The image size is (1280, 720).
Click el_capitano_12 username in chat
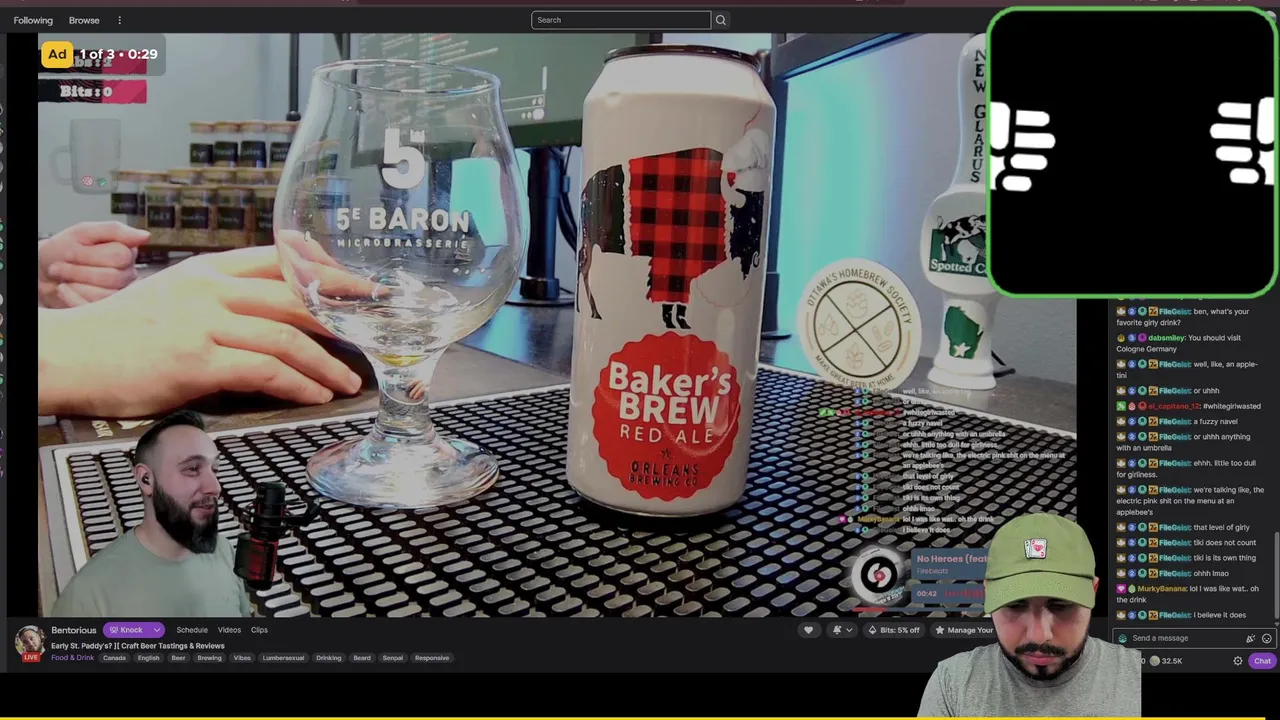click(x=1173, y=406)
